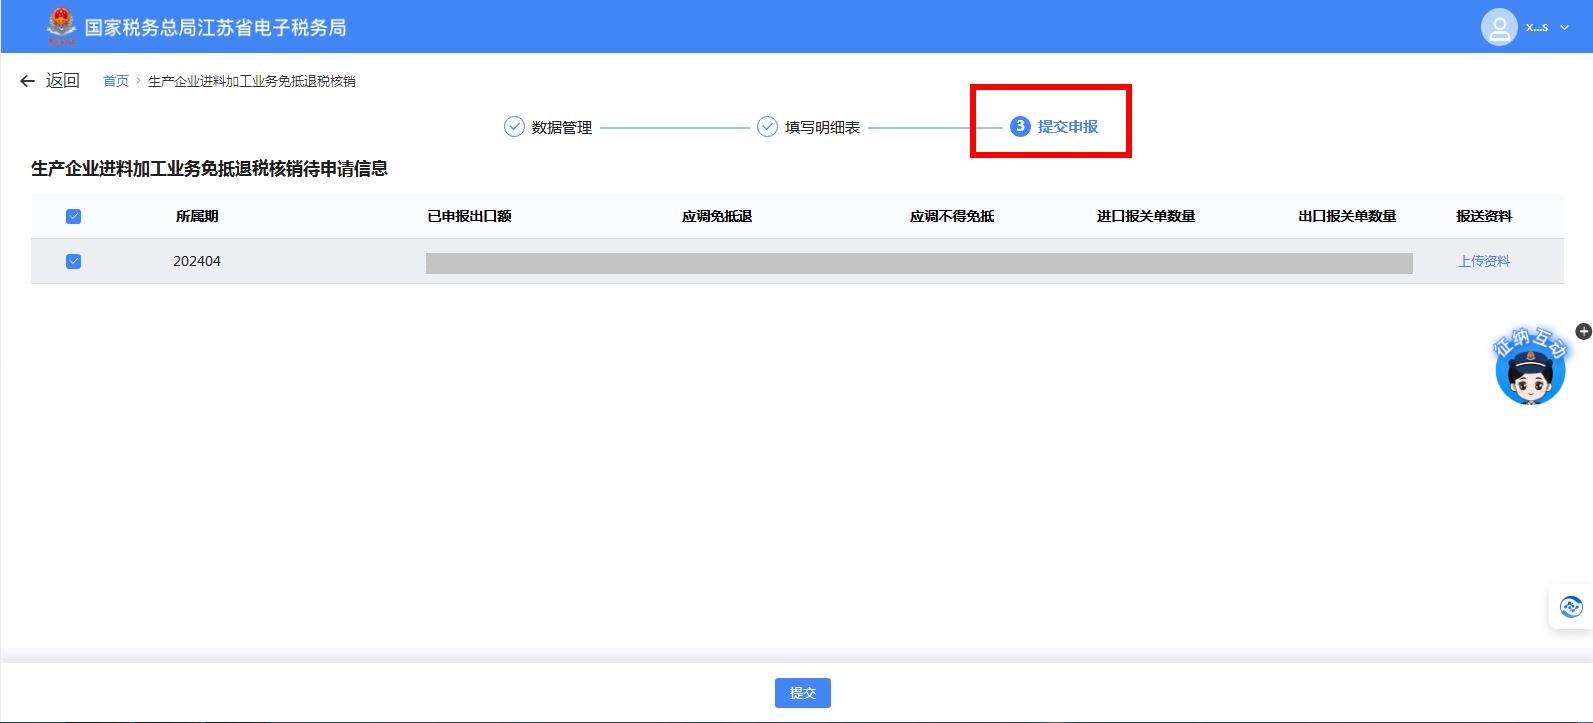The image size is (1593, 723).
Task: Click the x...s username text
Action: (x=1536, y=27)
